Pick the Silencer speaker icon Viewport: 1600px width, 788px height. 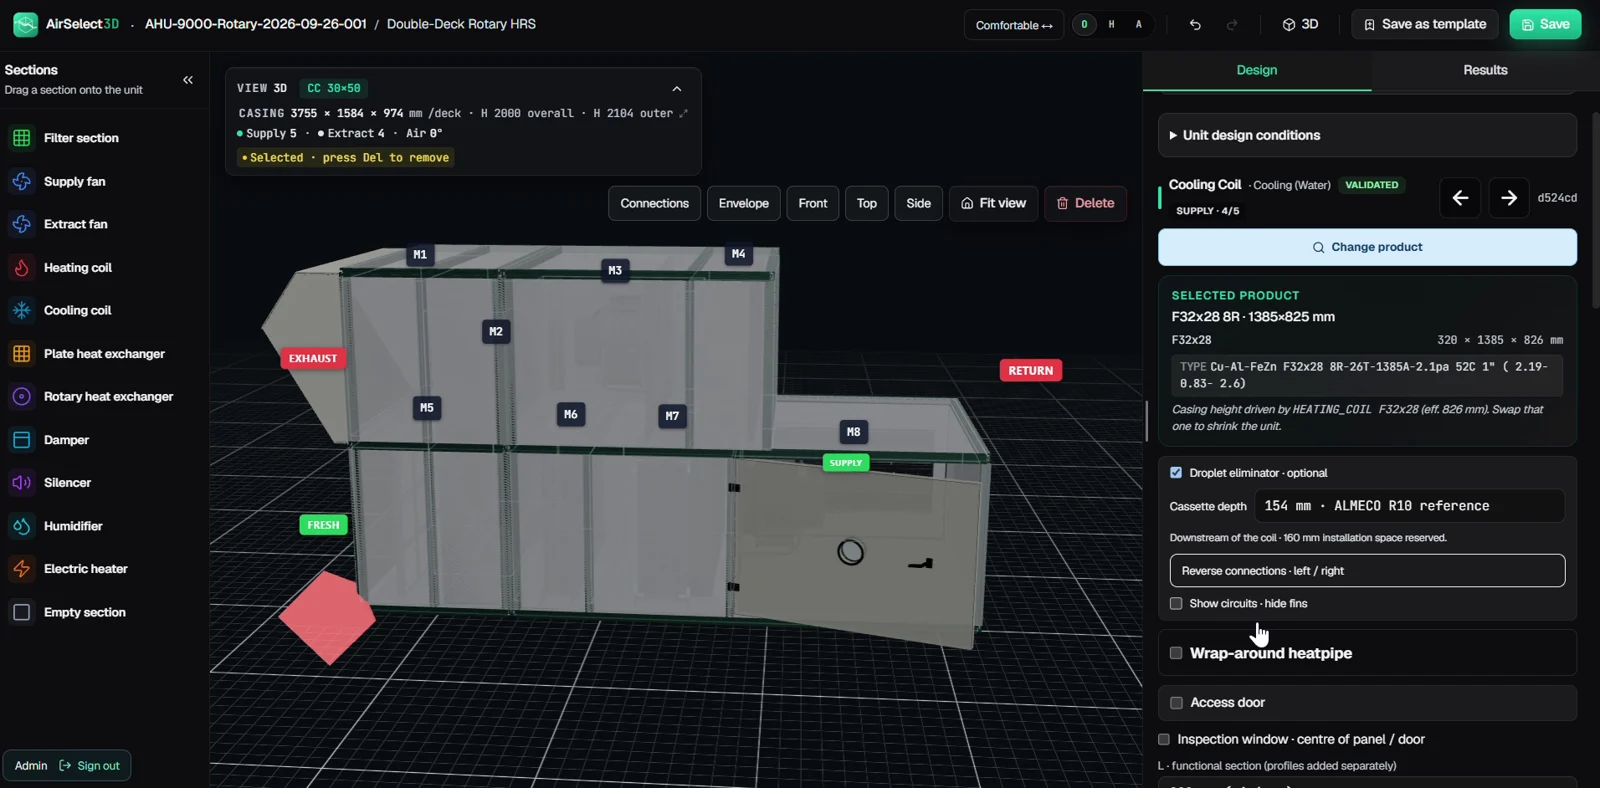pyautogui.click(x=22, y=483)
